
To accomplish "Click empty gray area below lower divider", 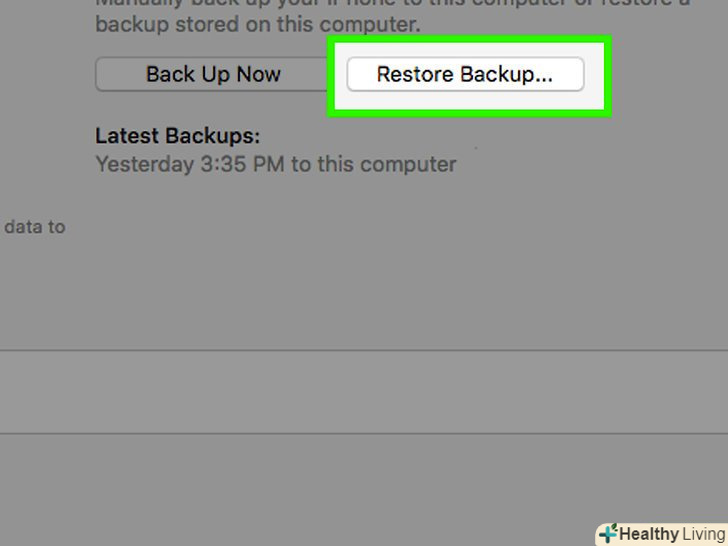I will (300, 490).
